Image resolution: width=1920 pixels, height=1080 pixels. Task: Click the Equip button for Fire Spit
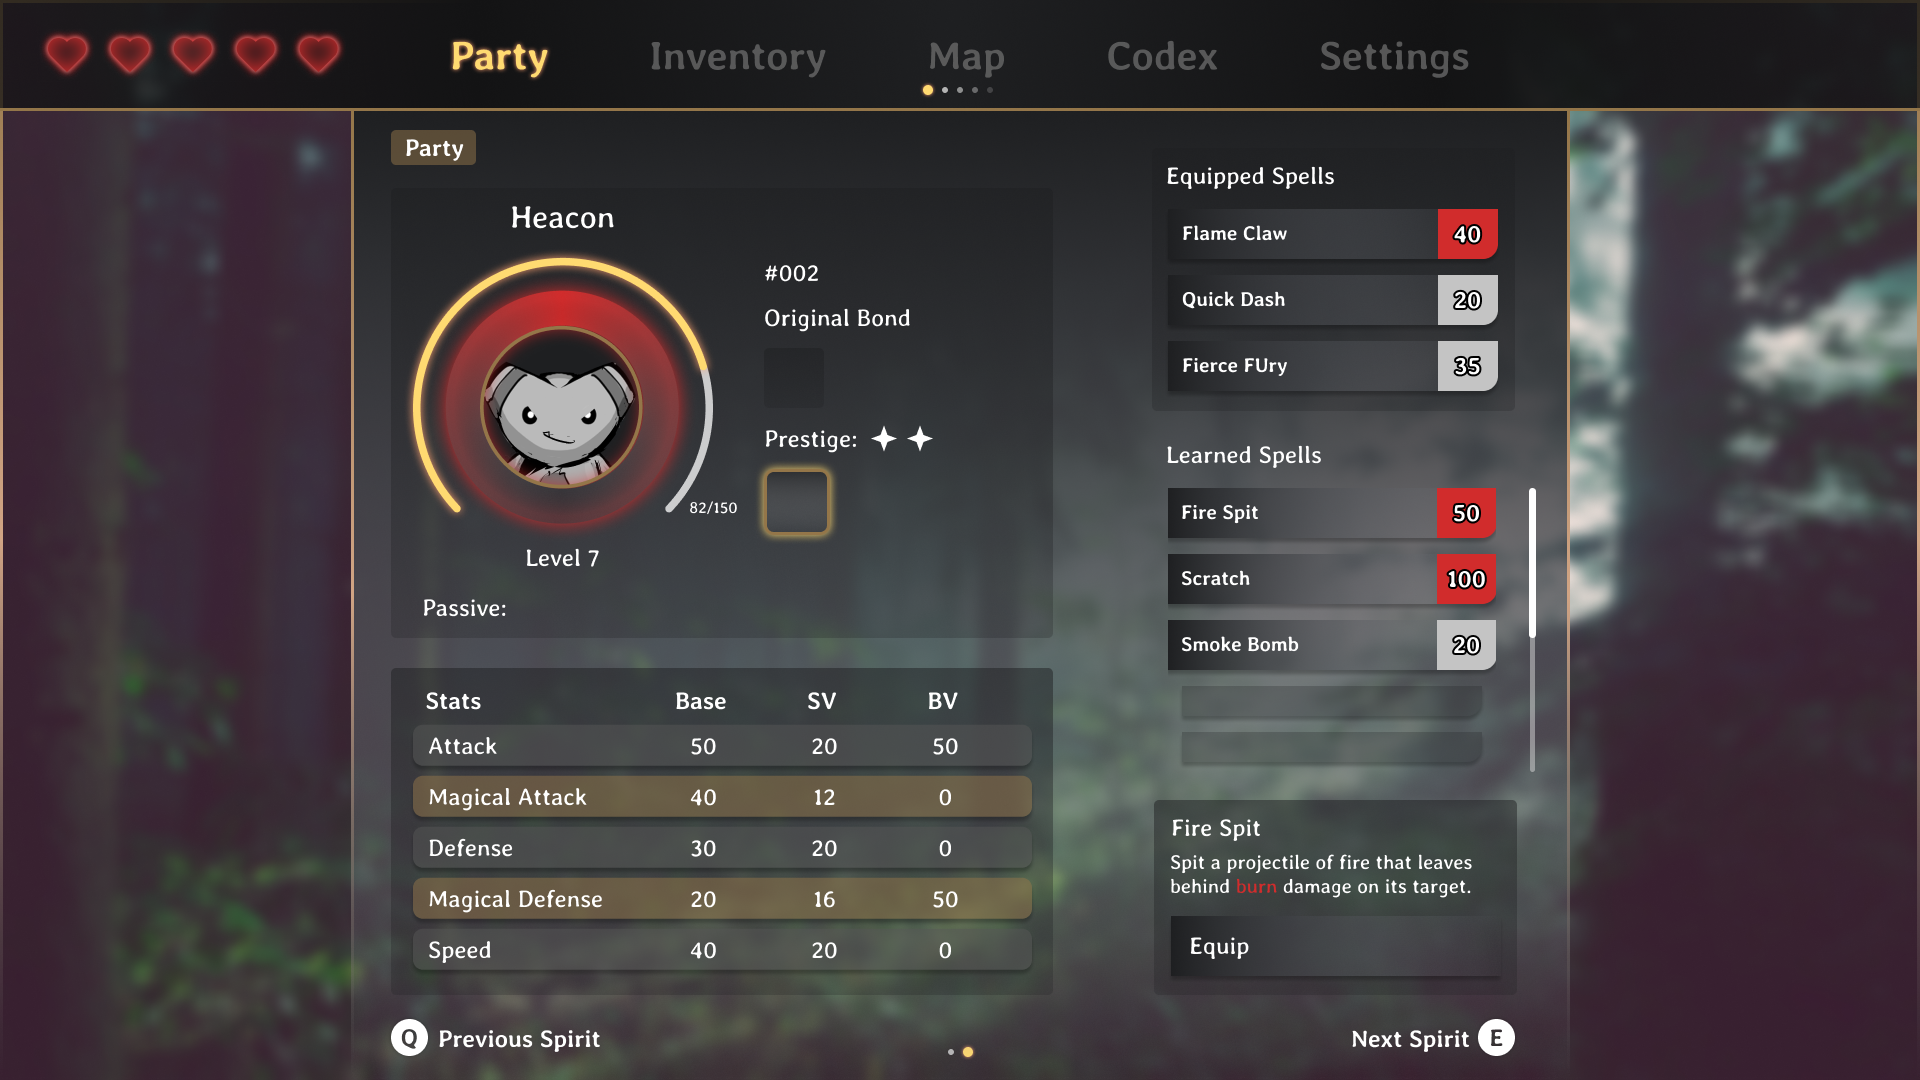point(1335,946)
